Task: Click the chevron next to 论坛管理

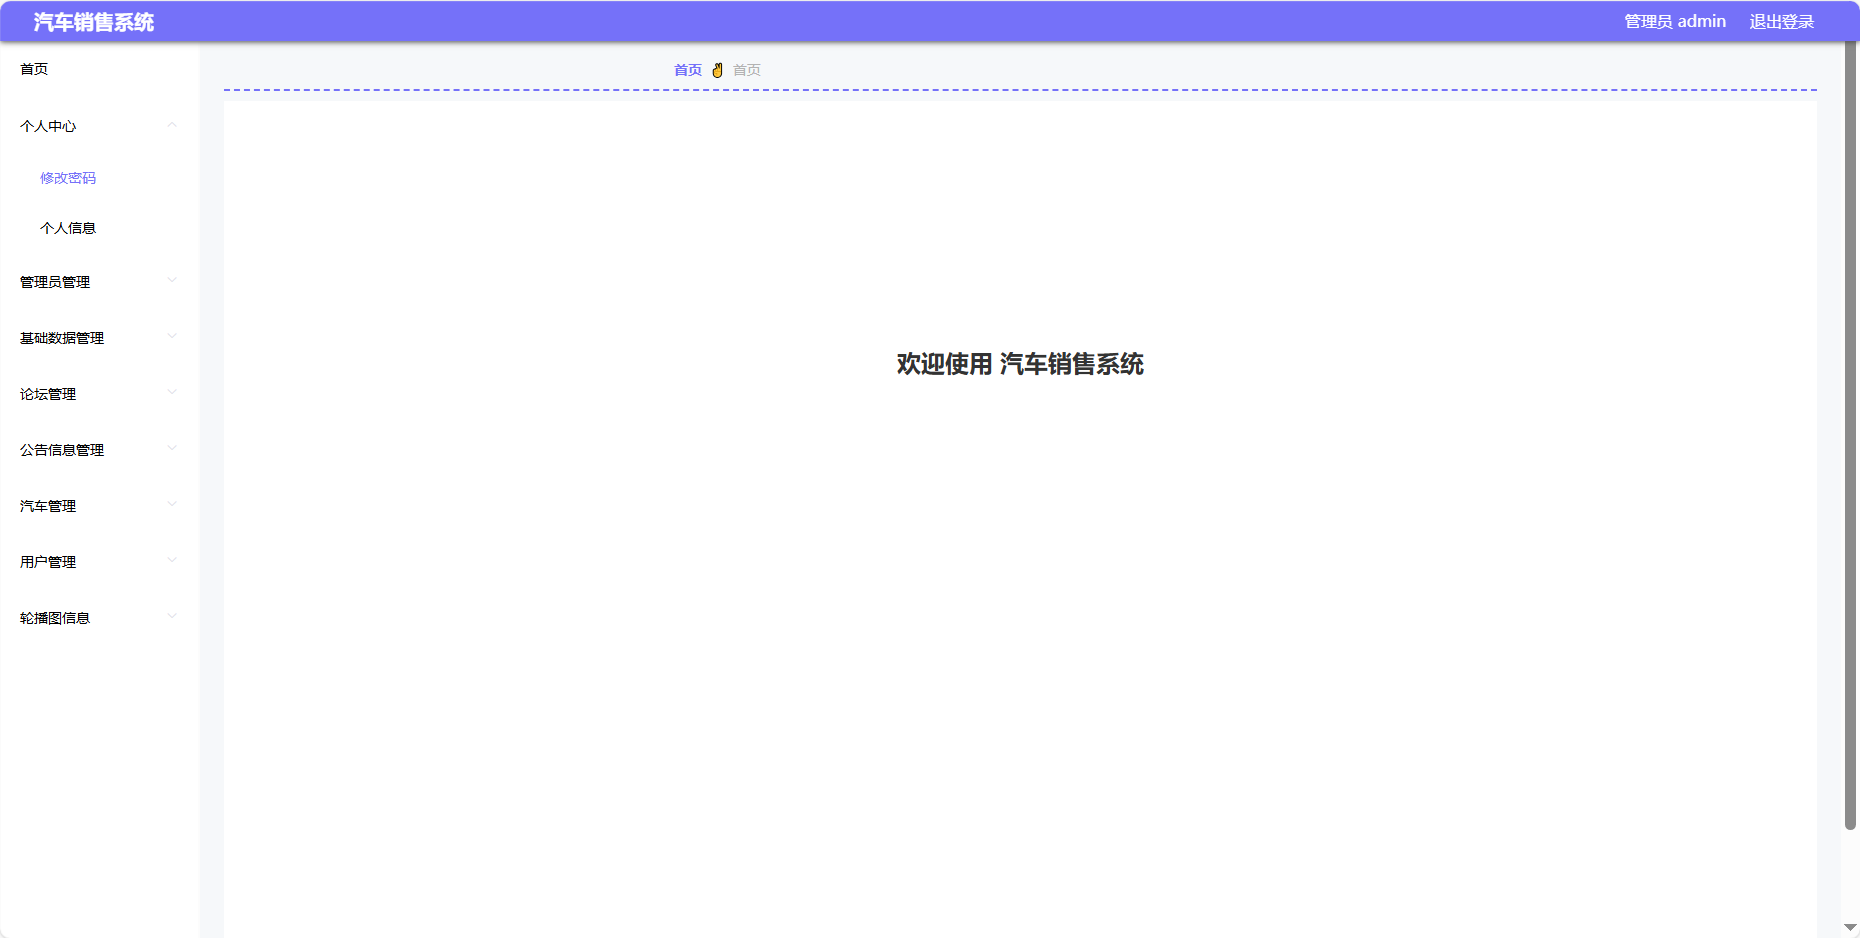Action: click(x=172, y=393)
